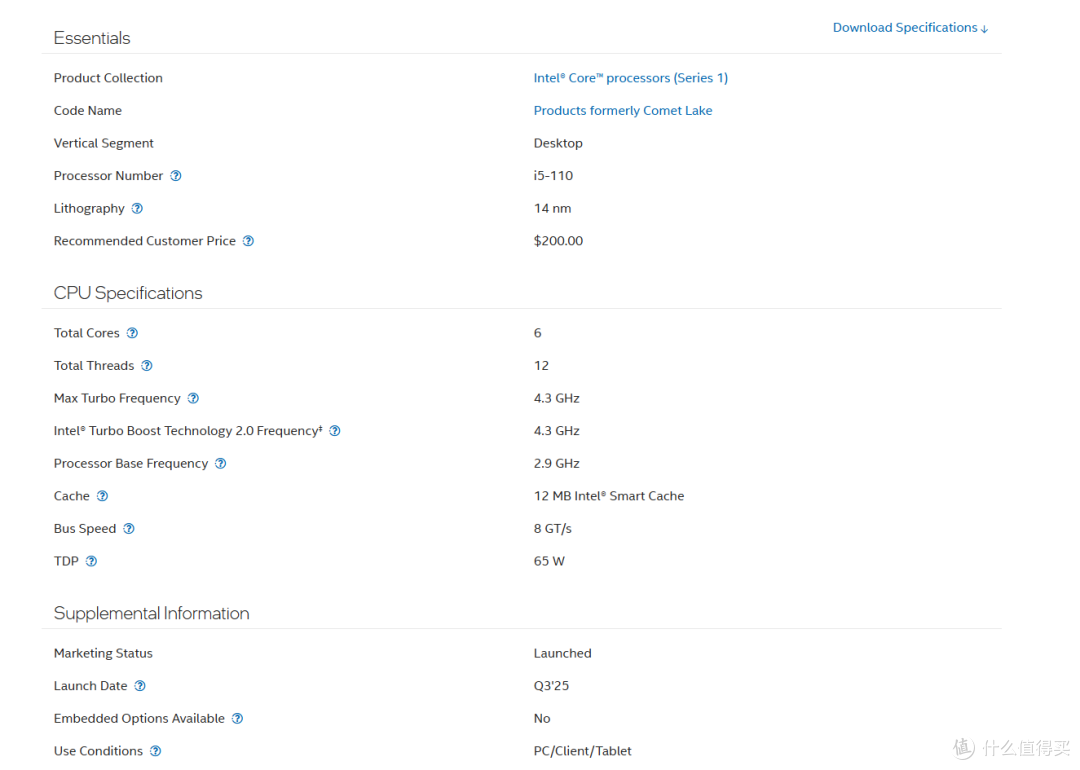Viewport: 1080px width, 770px height.
Task: Show help for Bus Speed
Action: coord(129,528)
